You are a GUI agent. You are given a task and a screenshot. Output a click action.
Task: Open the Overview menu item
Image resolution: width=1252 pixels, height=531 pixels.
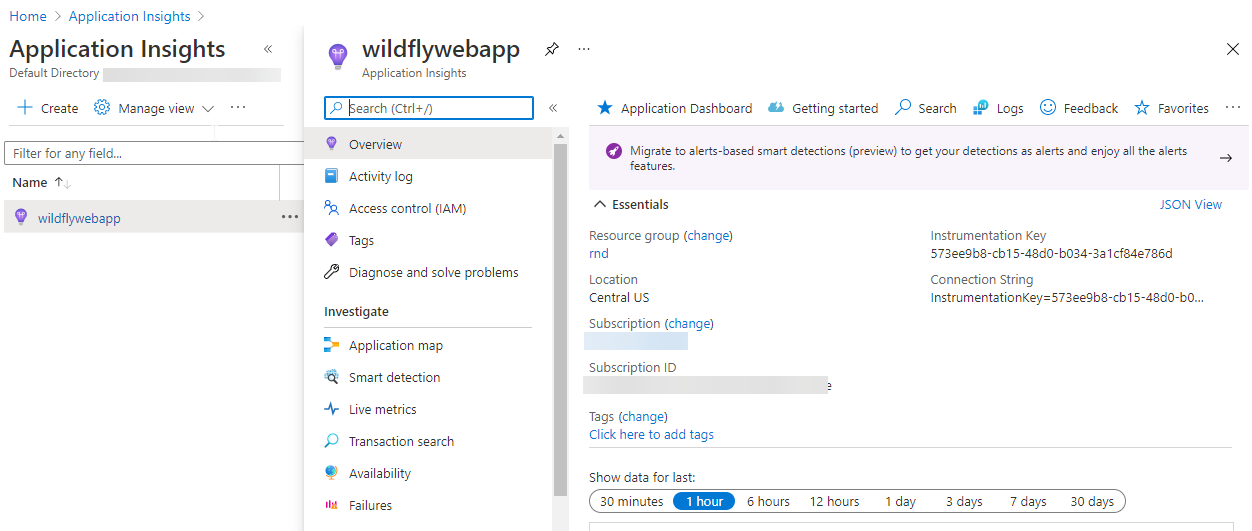click(x=428, y=144)
